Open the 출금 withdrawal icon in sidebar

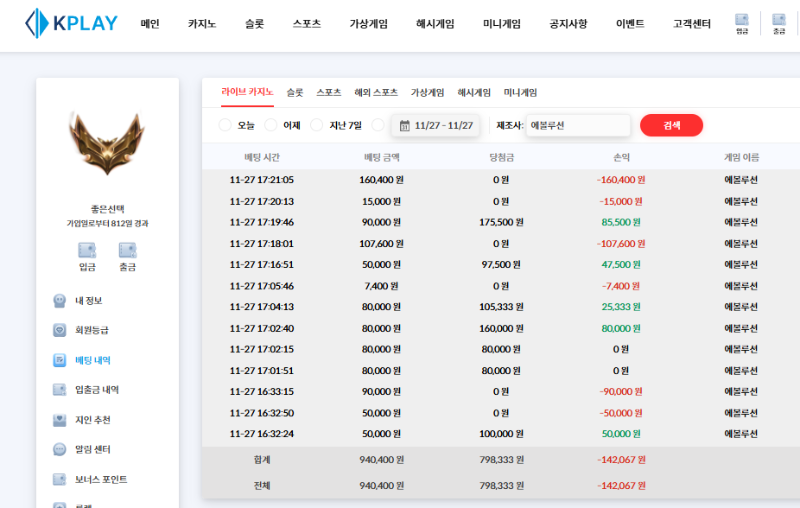coord(127,251)
